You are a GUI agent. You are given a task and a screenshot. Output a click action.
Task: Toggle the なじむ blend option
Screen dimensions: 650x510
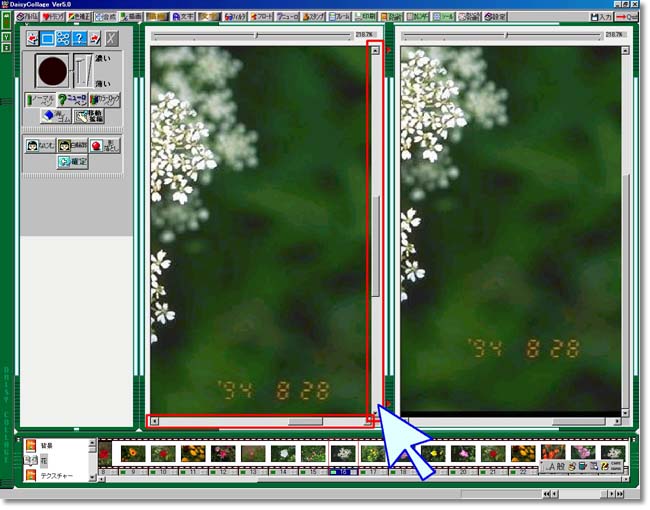click(x=40, y=145)
